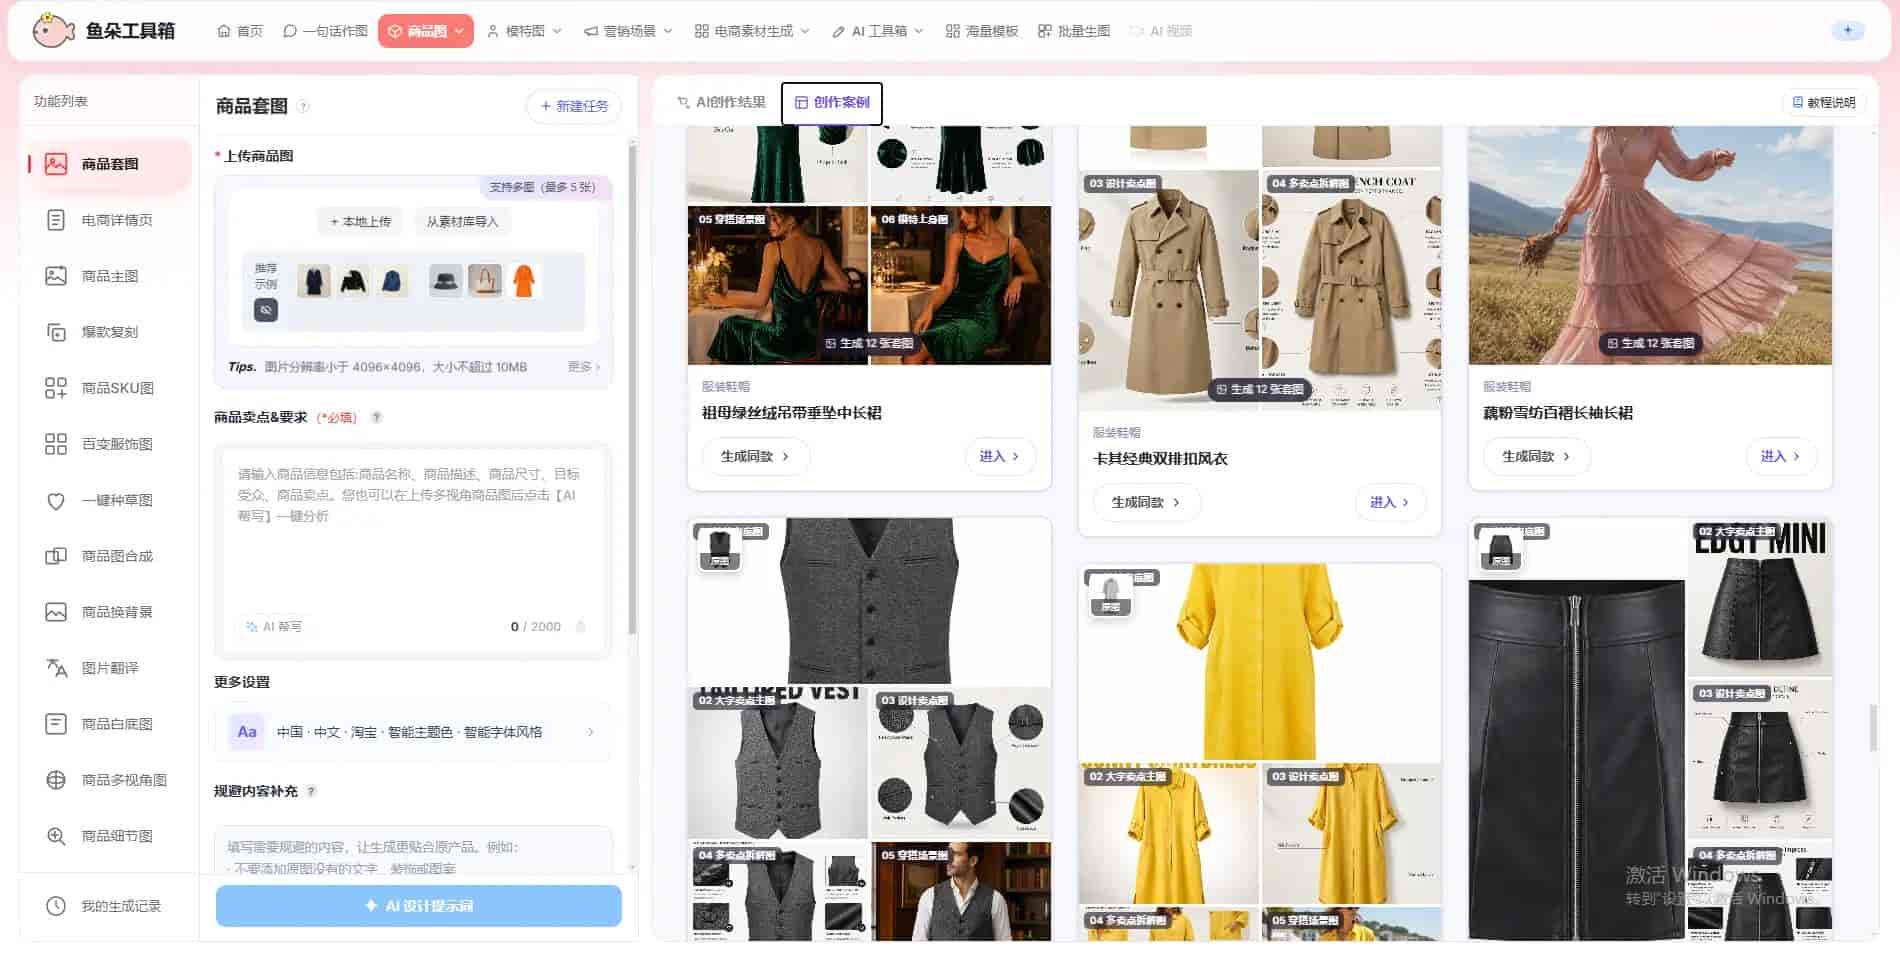The image size is (1900, 958).
Task: Open 商品图合成 tool
Action: (109, 556)
